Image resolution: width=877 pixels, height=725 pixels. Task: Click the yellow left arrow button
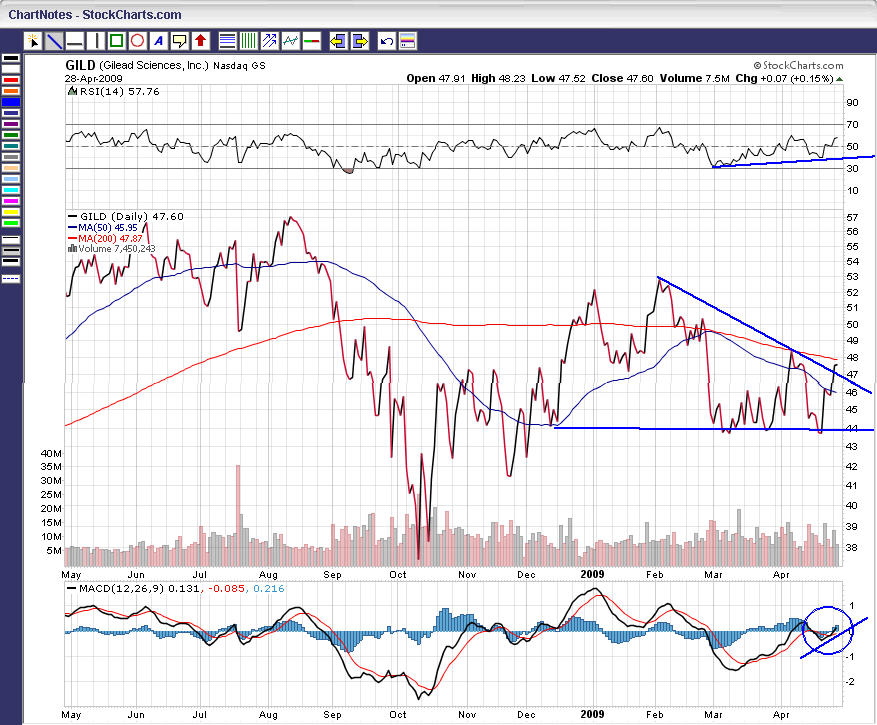[337, 41]
